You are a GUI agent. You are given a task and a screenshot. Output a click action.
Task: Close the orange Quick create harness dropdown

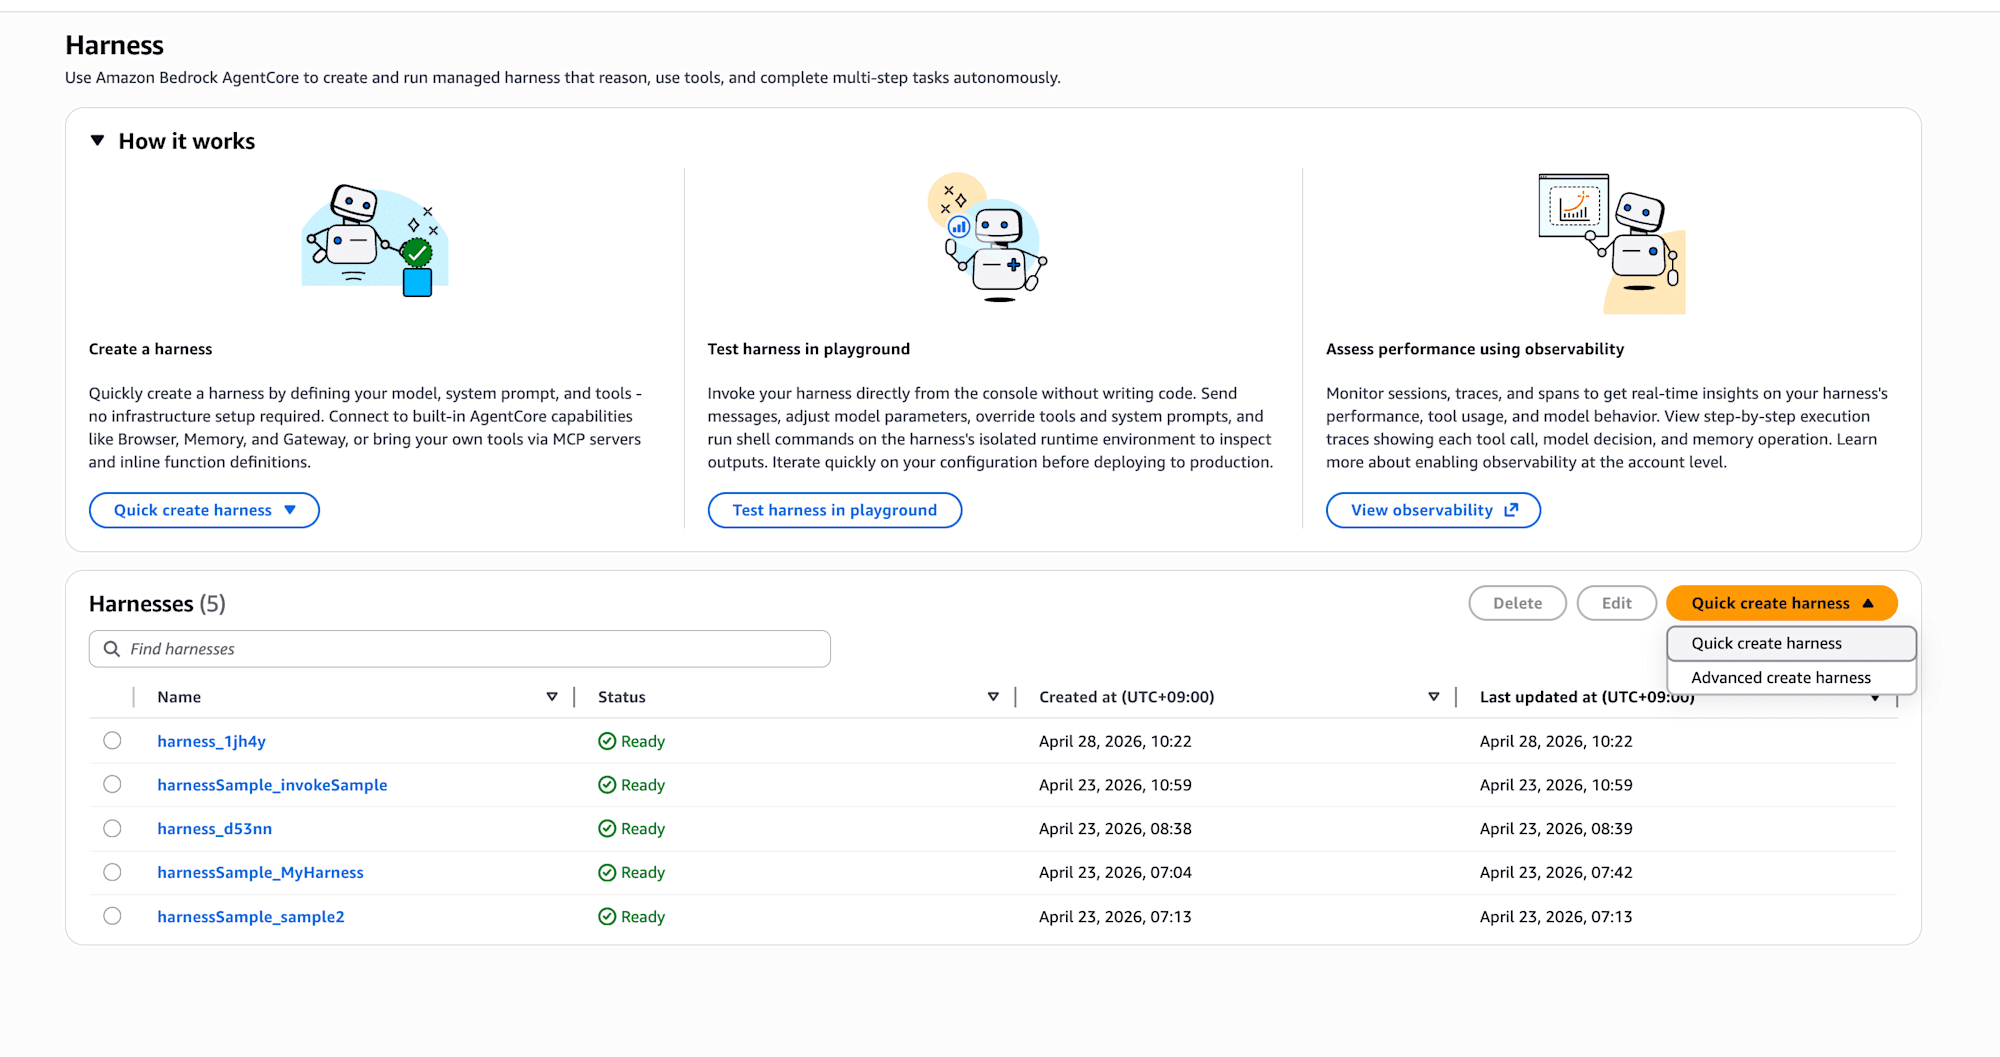click(x=1782, y=603)
